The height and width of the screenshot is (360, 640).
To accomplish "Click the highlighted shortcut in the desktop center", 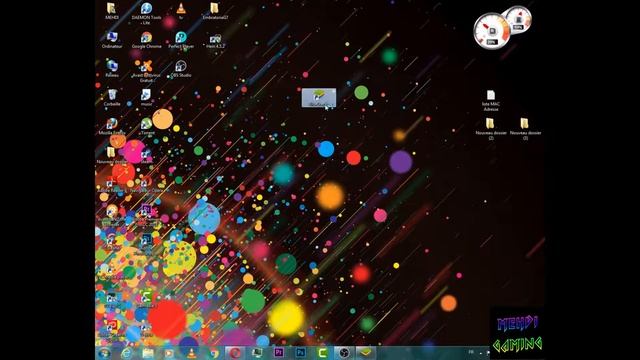I will [319, 98].
